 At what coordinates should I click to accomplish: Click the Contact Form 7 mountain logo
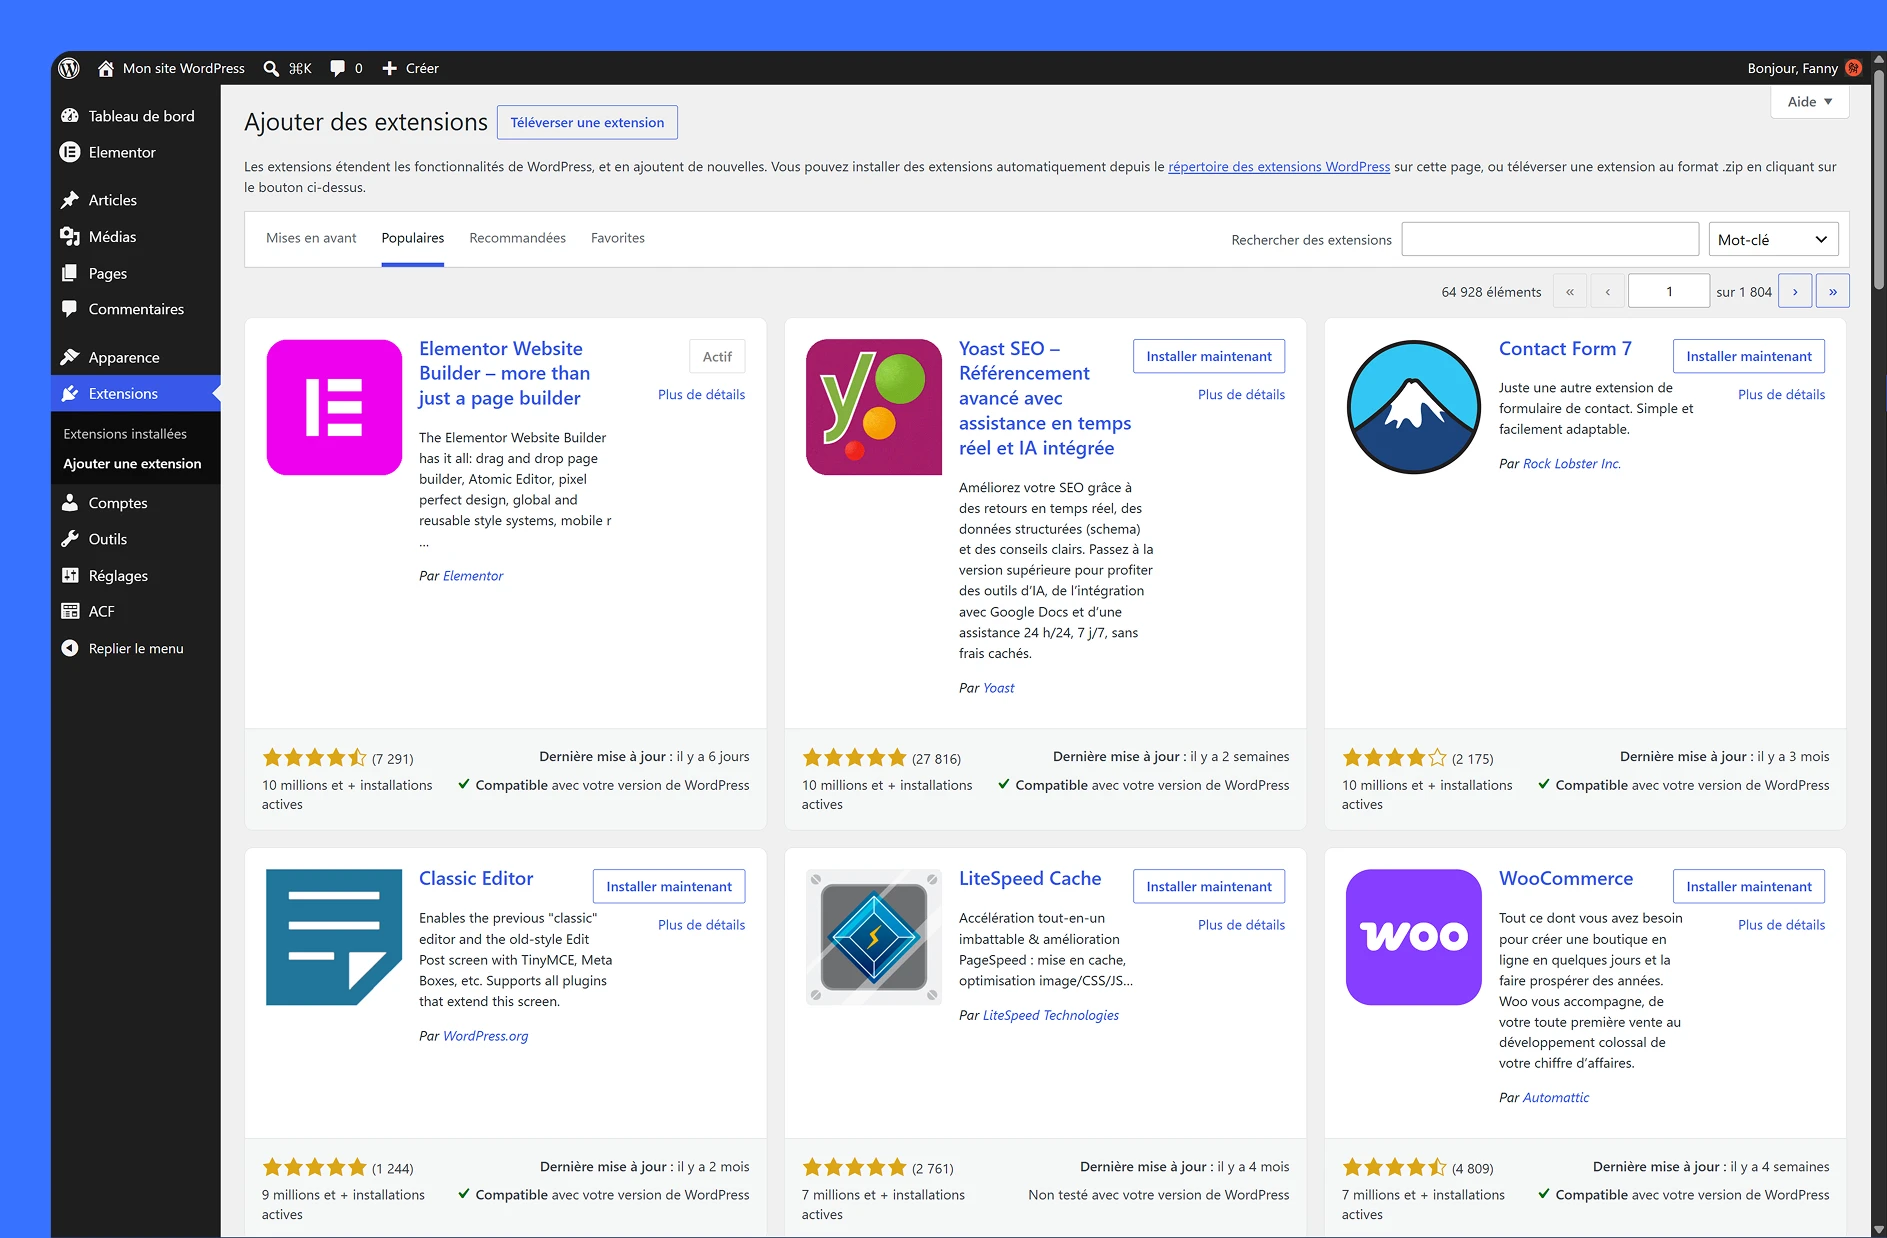[x=1414, y=407]
